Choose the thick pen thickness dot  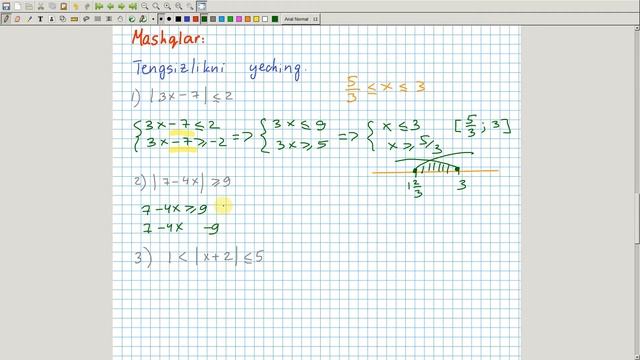coord(169,19)
